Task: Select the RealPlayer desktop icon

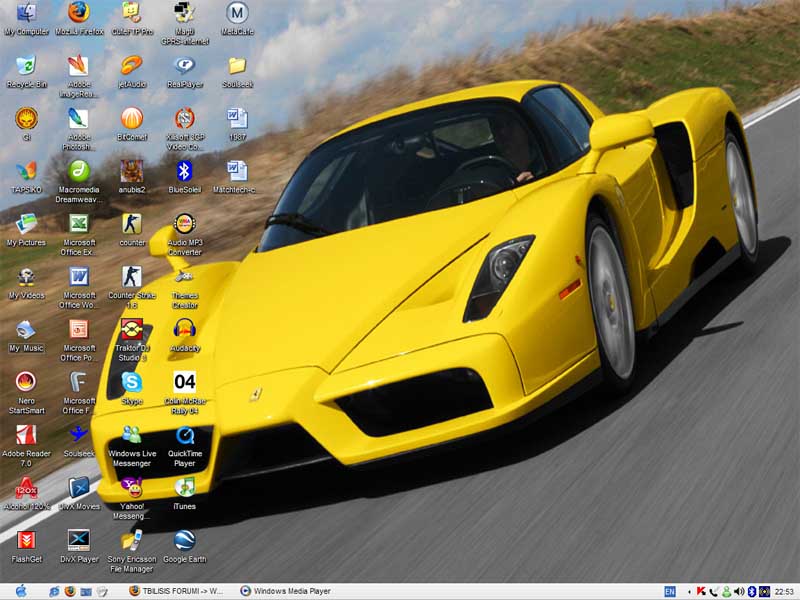Action: [x=185, y=71]
